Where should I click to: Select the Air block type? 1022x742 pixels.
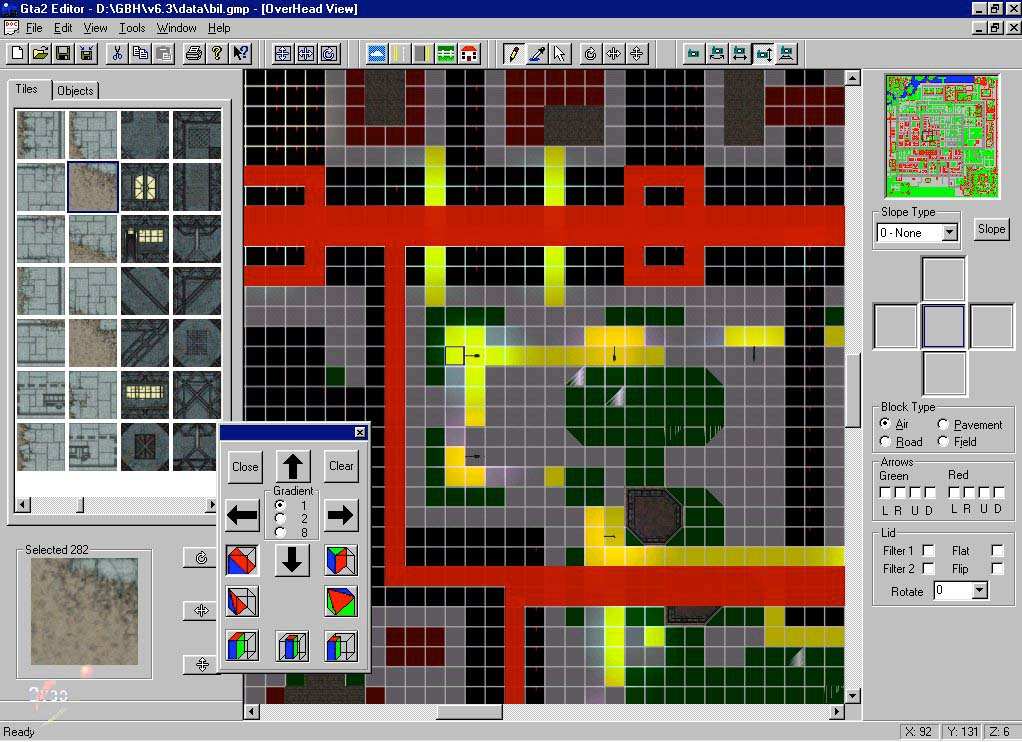coord(884,424)
